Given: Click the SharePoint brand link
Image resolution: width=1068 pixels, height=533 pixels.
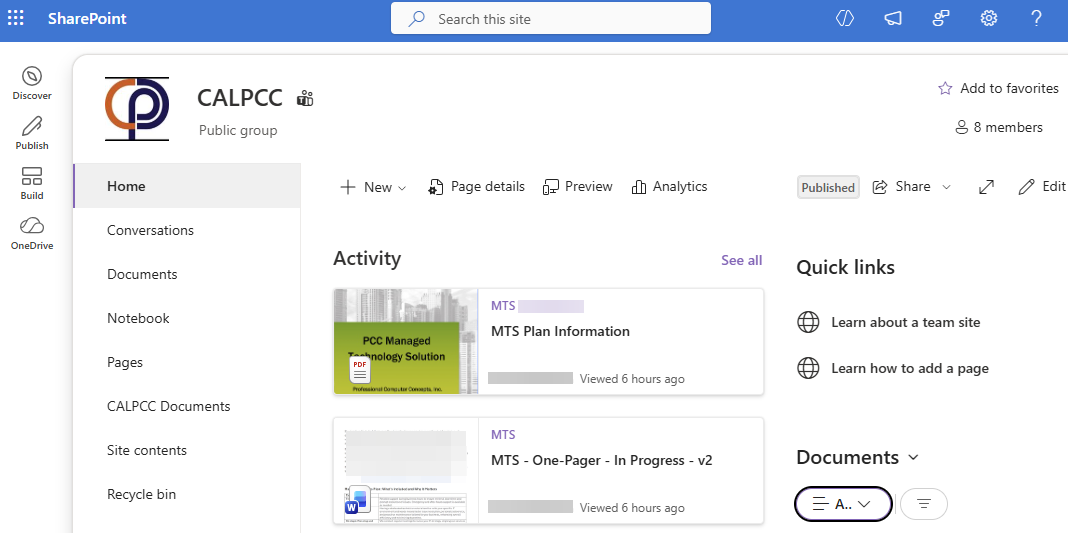Looking at the screenshot, I should point(87,19).
